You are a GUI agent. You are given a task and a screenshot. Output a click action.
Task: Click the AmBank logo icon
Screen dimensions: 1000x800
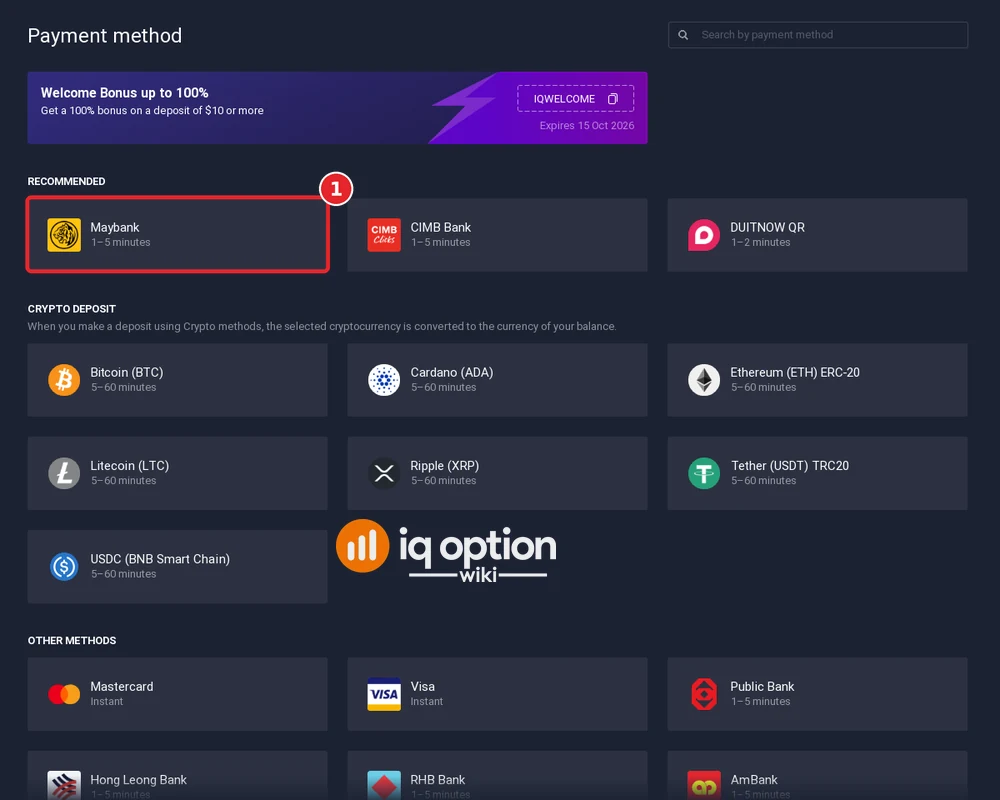704,785
